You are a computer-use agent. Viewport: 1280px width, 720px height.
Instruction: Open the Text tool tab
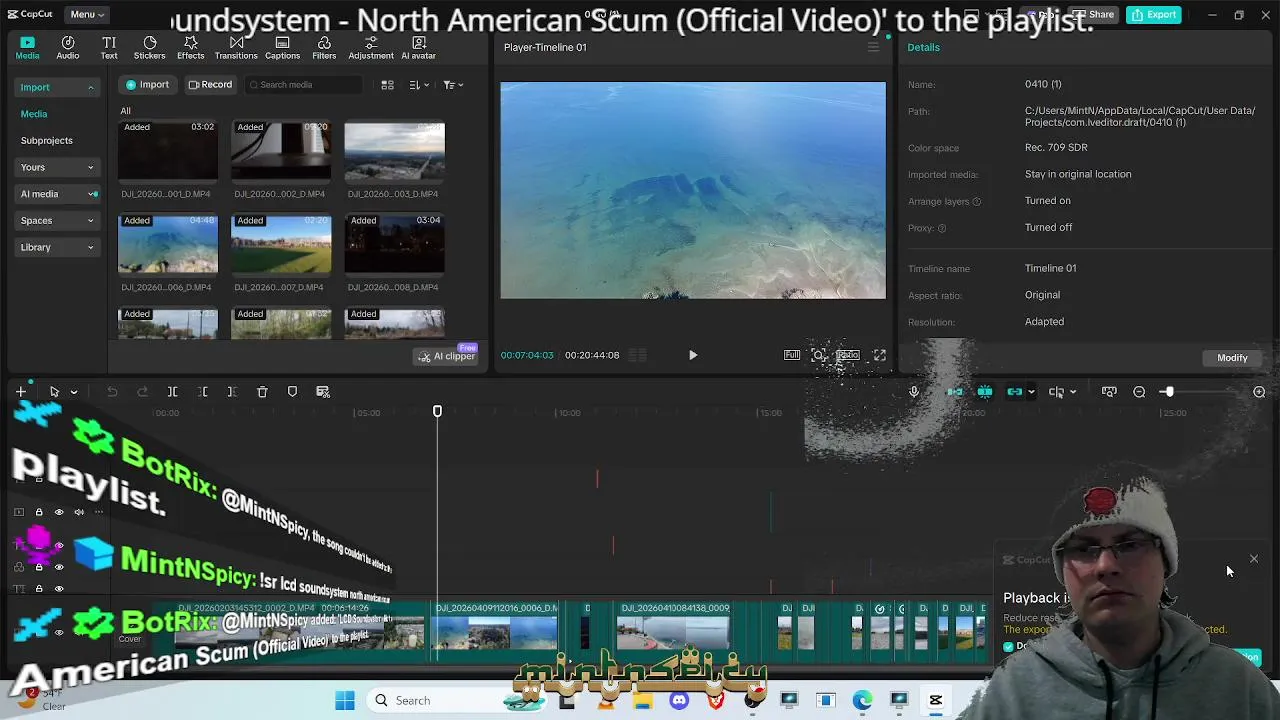coord(109,48)
